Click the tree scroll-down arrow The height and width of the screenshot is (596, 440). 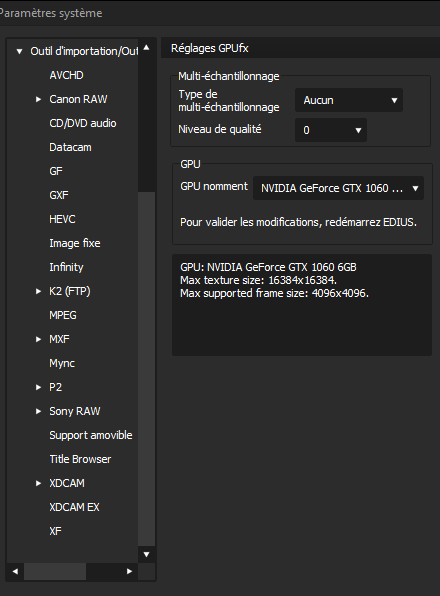click(146, 555)
